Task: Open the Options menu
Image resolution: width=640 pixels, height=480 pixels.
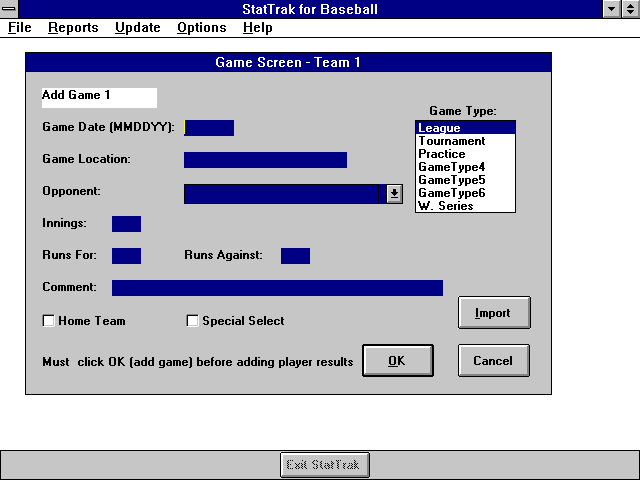Action: pos(201,28)
